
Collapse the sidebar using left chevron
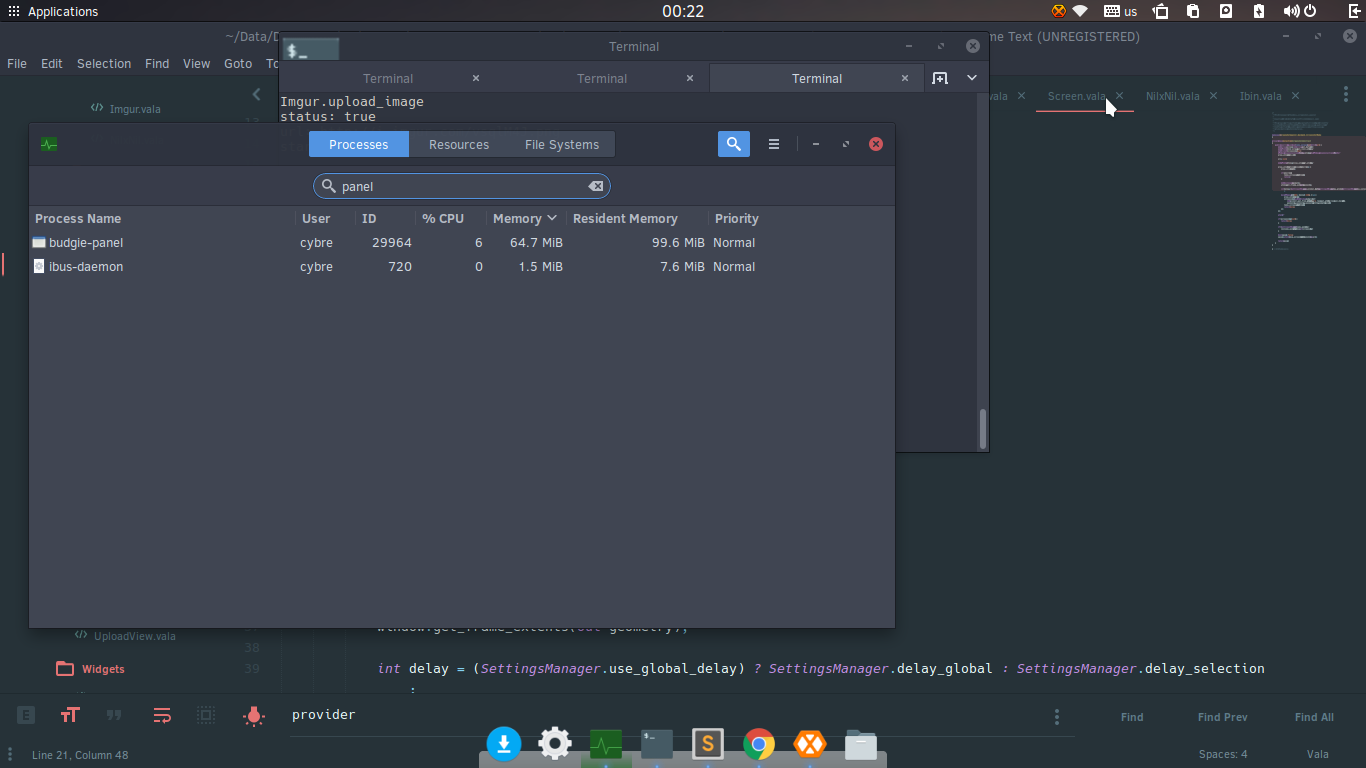pos(257,94)
